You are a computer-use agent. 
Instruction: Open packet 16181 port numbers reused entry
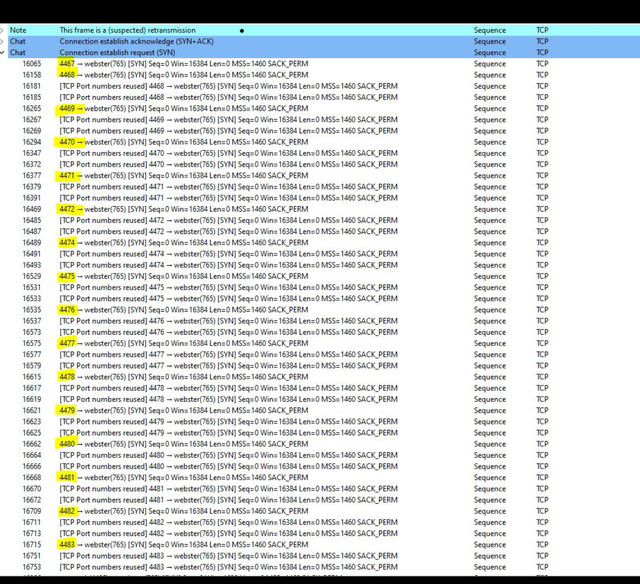coord(320,86)
